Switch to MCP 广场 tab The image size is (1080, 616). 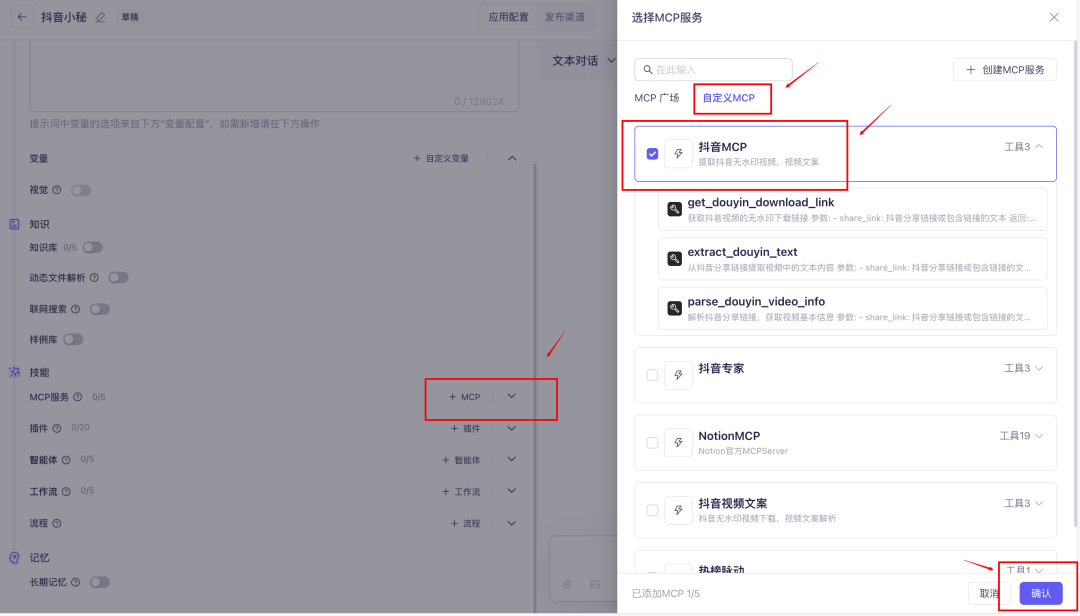coord(656,98)
